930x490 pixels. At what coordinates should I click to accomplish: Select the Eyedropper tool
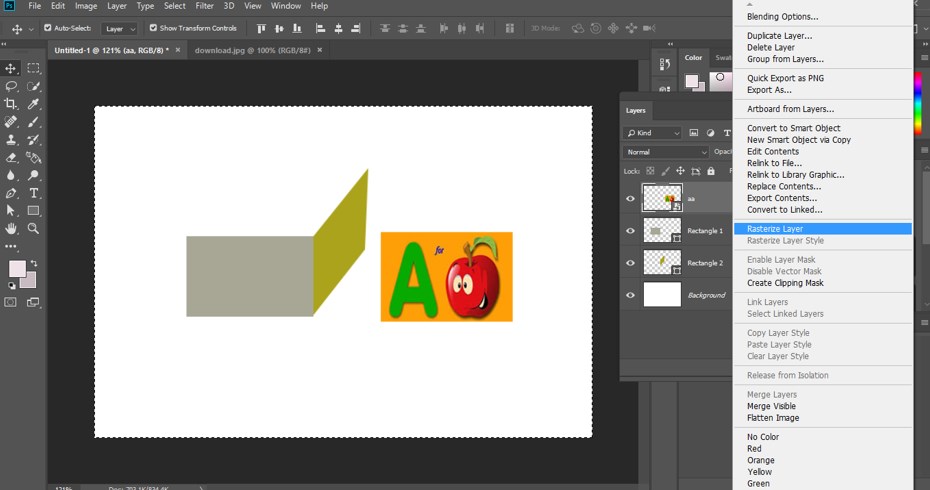click(34, 104)
